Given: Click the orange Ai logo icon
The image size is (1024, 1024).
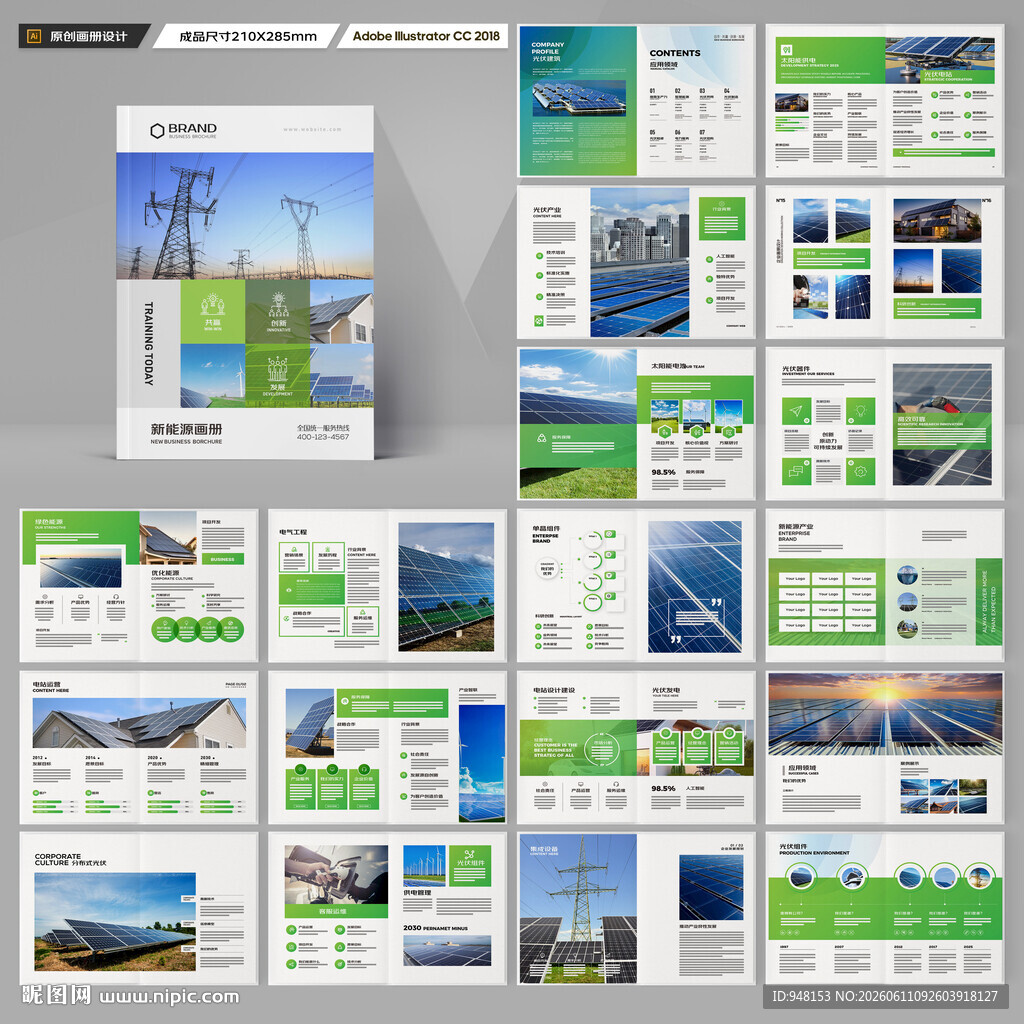Looking at the screenshot, I should [34, 37].
